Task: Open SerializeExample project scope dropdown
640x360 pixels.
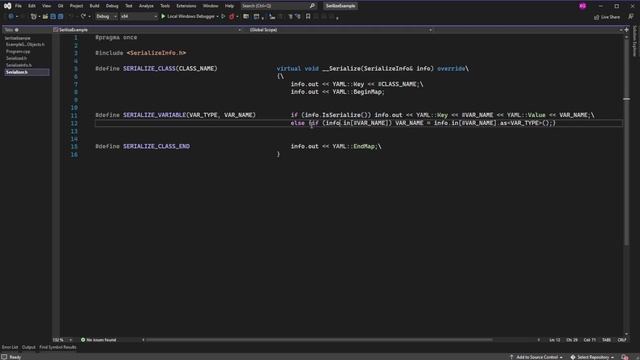Action: pos(147,30)
